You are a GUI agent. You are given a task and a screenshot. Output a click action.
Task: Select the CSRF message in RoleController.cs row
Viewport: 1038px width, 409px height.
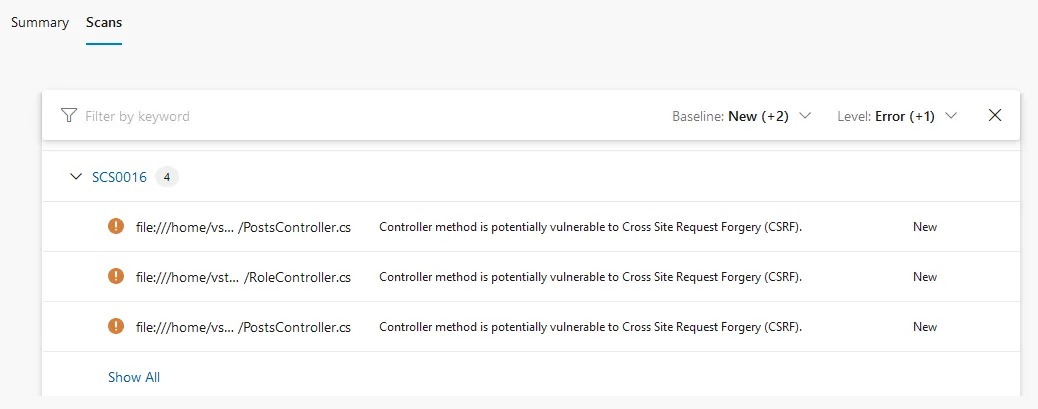tap(591, 277)
